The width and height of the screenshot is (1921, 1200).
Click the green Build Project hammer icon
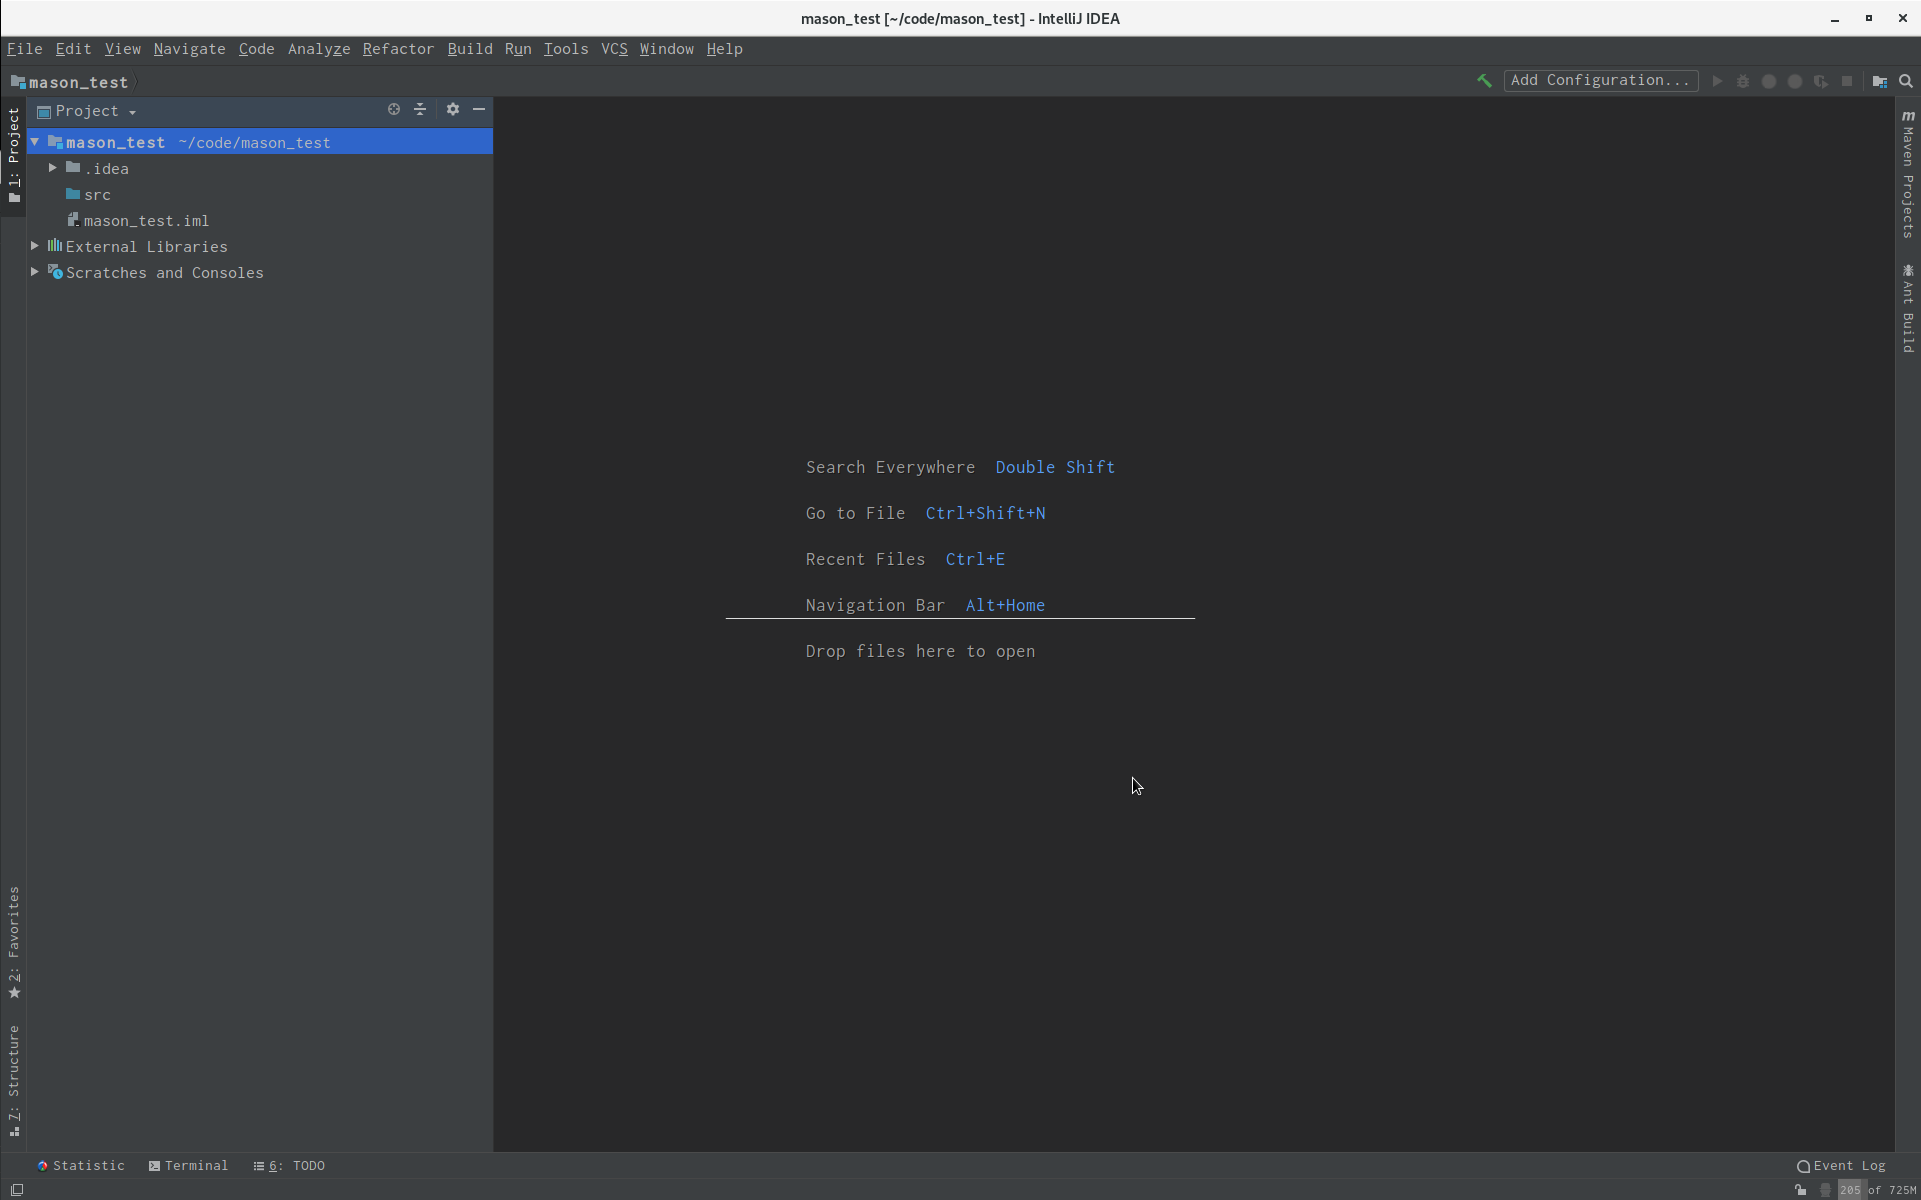[x=1484, y=81]
